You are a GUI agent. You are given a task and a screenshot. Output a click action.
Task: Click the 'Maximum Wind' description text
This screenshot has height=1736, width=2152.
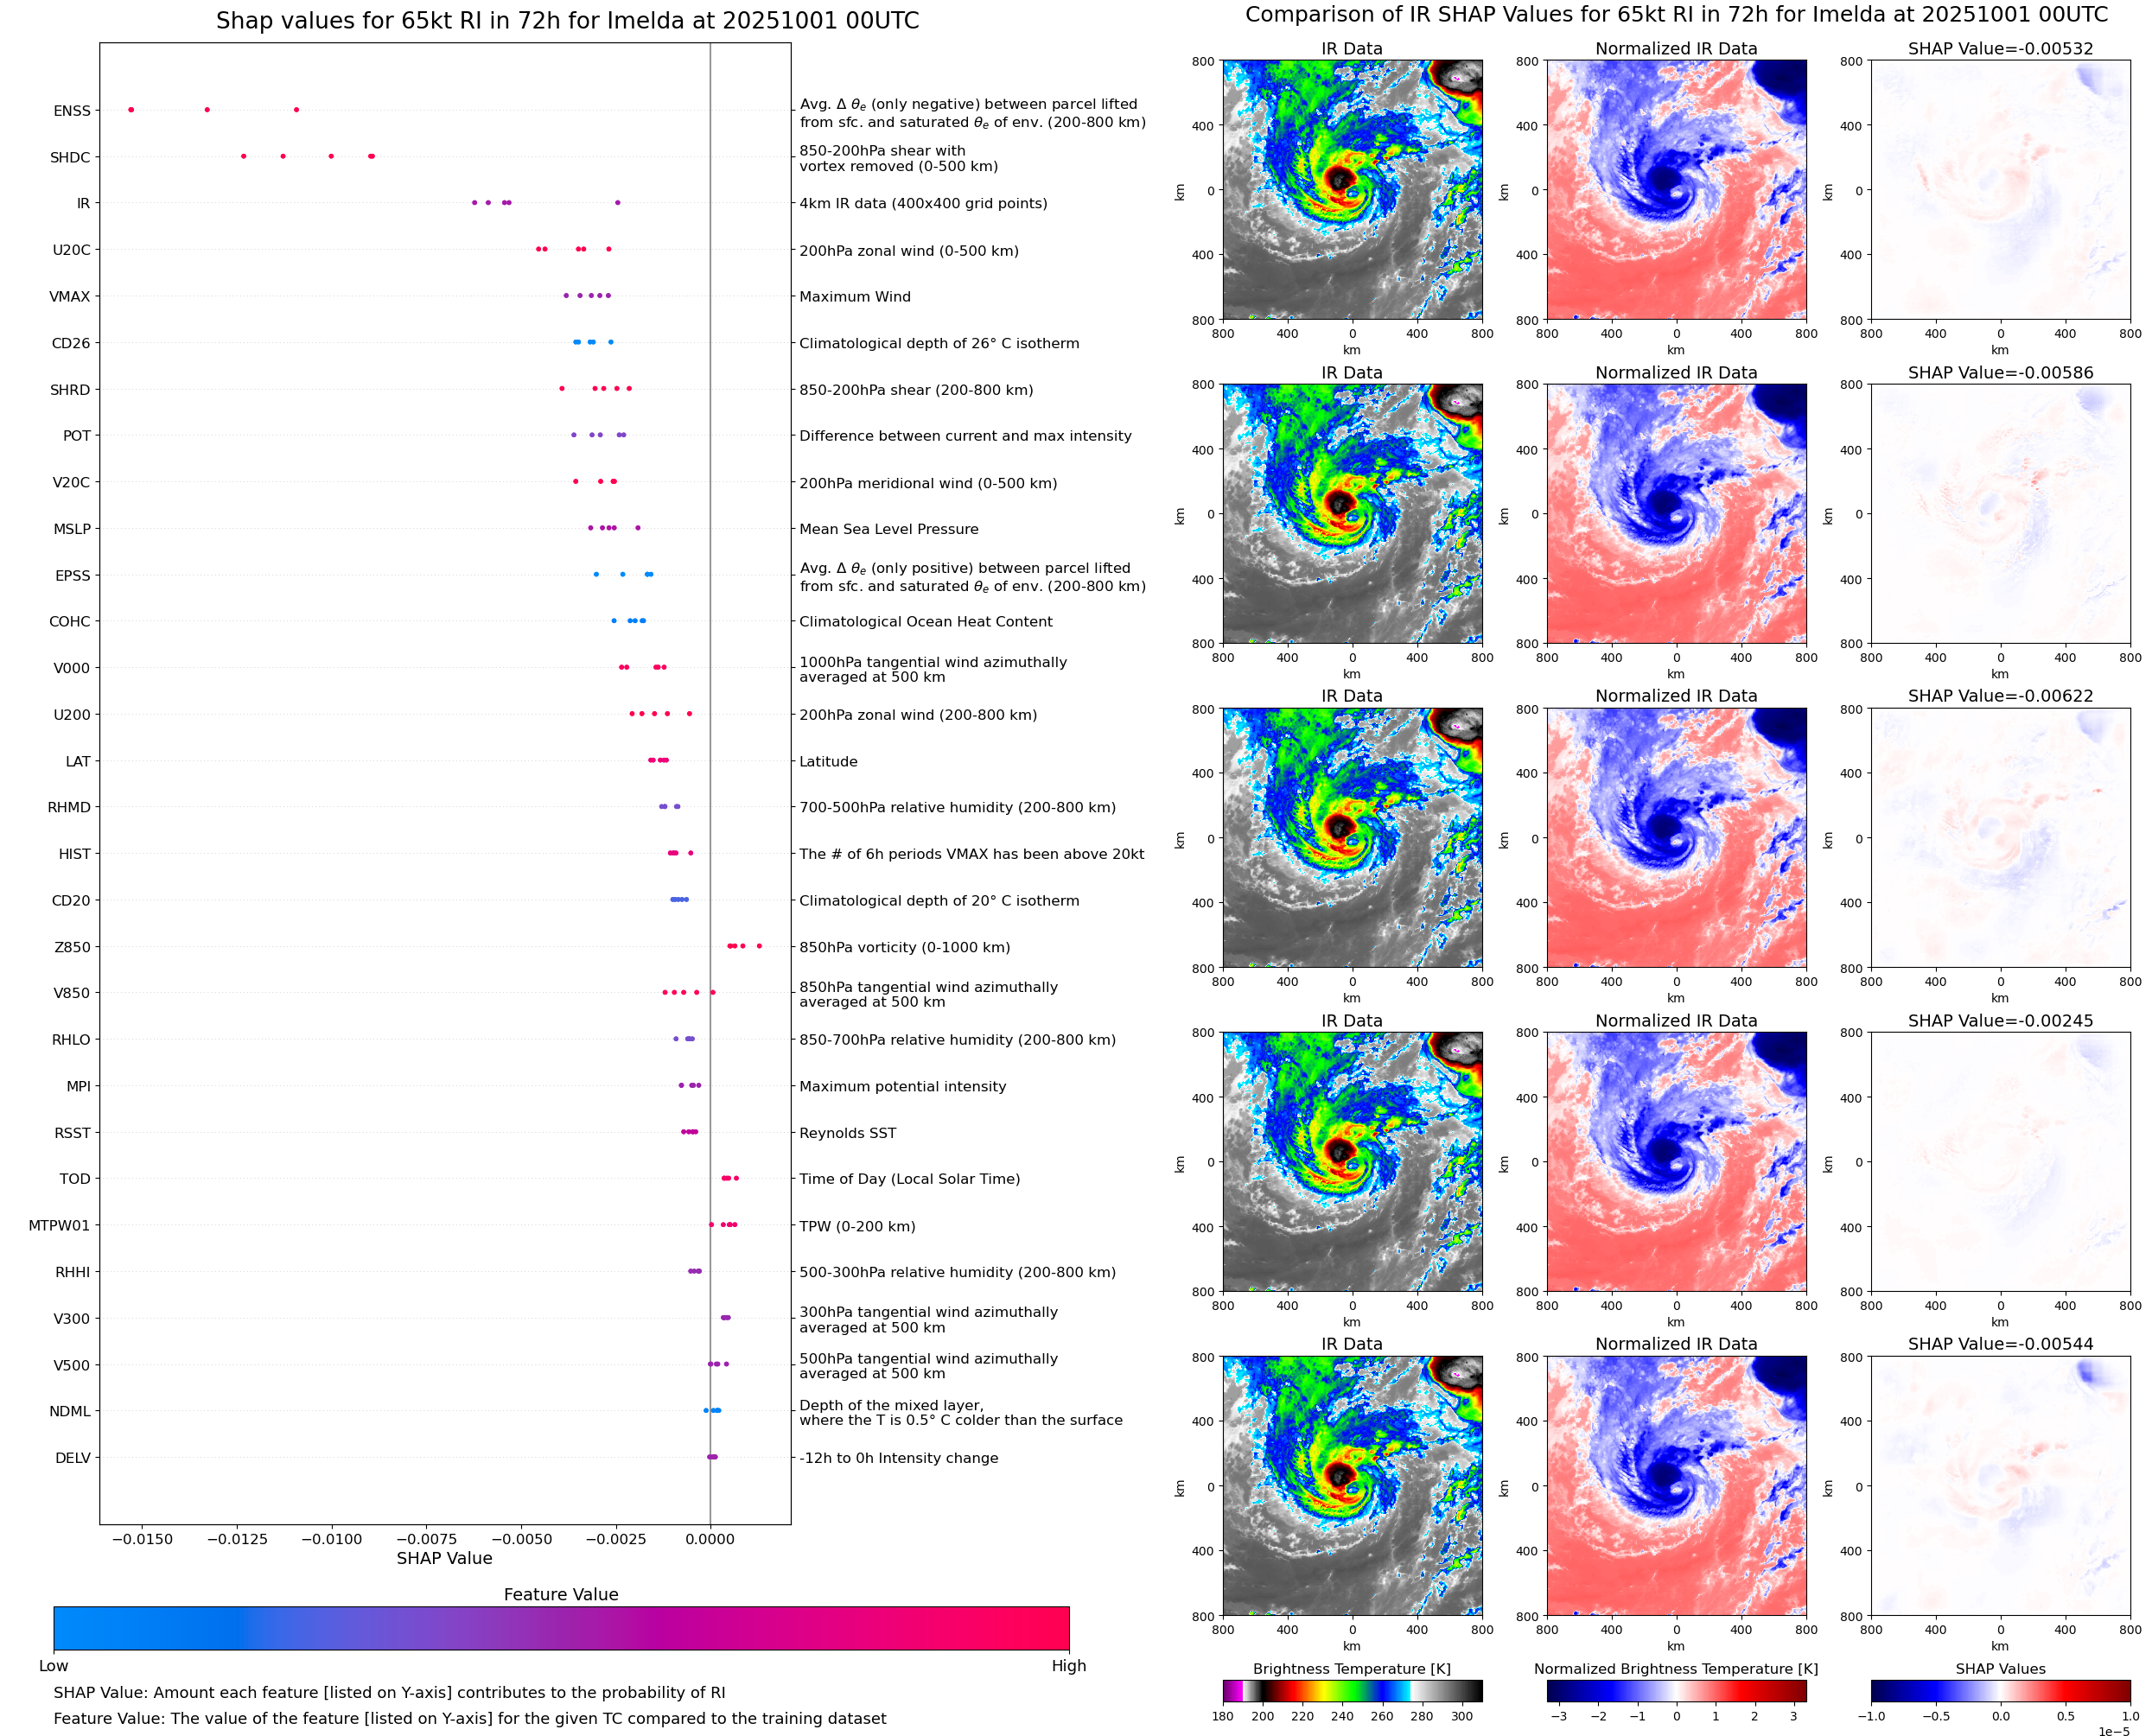(854, 297)
